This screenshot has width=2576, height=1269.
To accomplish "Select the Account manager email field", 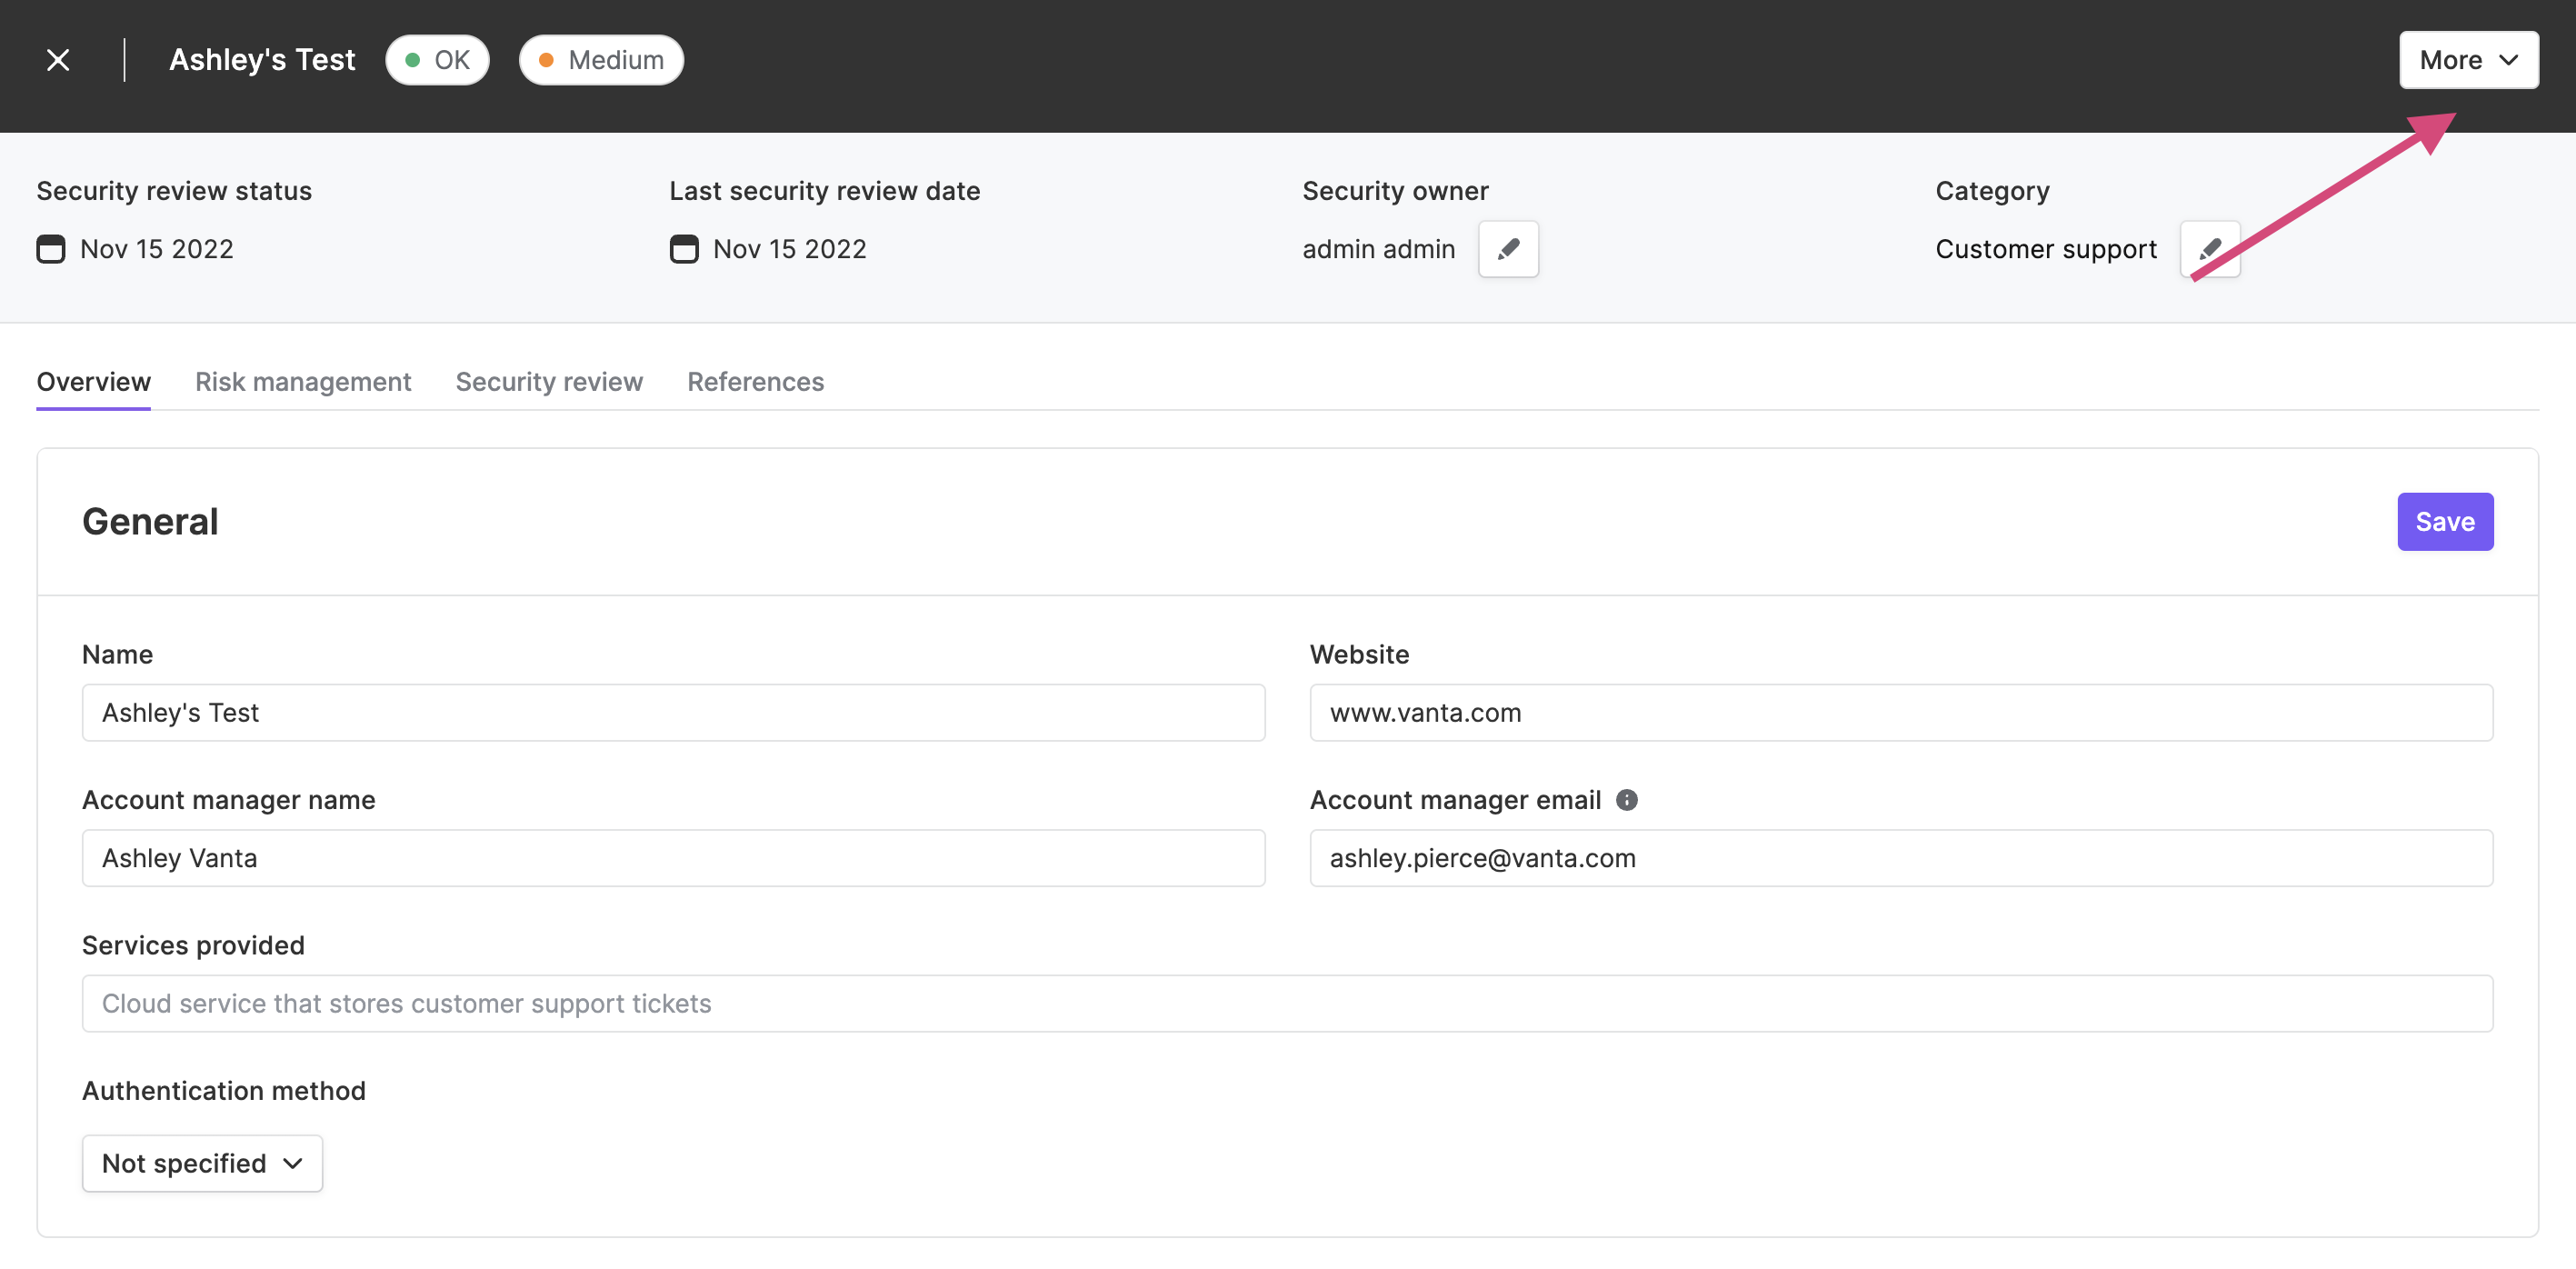I will tap(1901, 858).
